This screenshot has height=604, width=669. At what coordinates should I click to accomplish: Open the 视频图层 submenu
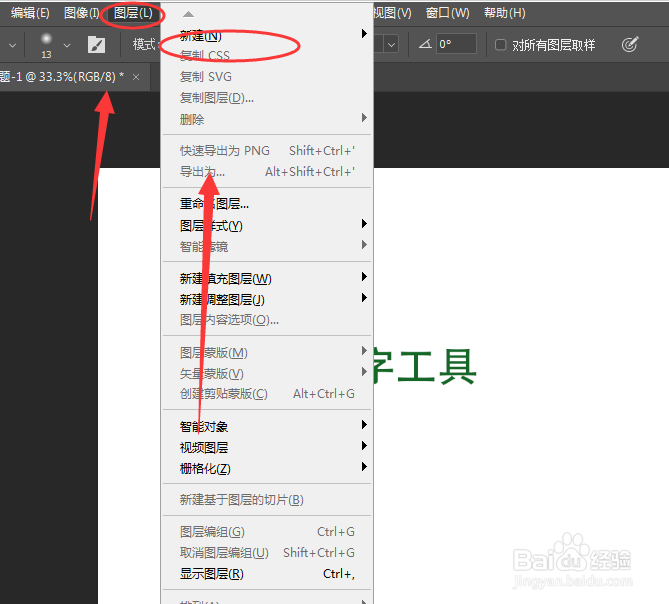click(267, 447)
